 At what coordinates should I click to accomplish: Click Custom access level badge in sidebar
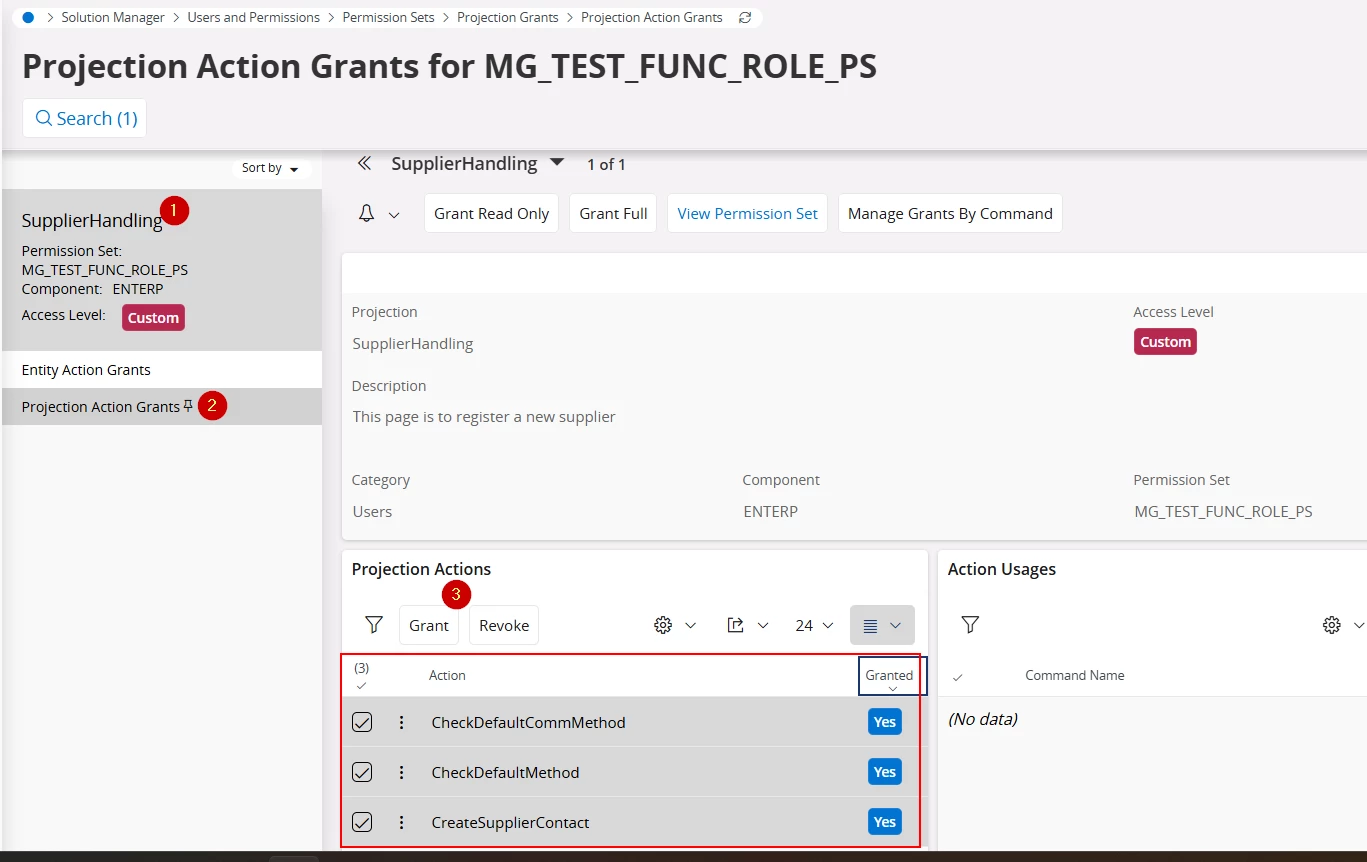(153, 318)
